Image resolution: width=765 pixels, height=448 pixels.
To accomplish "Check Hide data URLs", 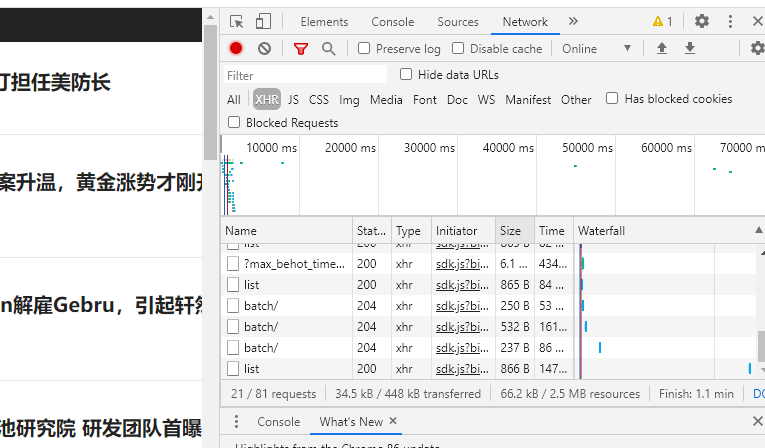I will 406,74.
